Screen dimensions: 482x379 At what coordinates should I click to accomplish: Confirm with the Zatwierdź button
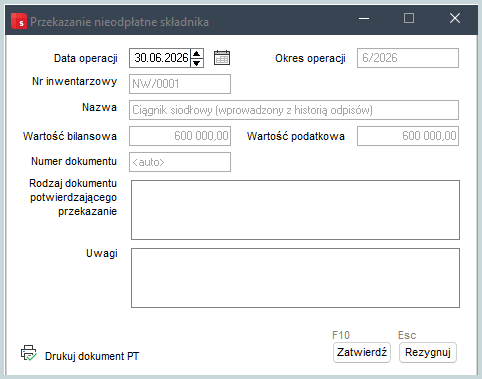[362, 352]
